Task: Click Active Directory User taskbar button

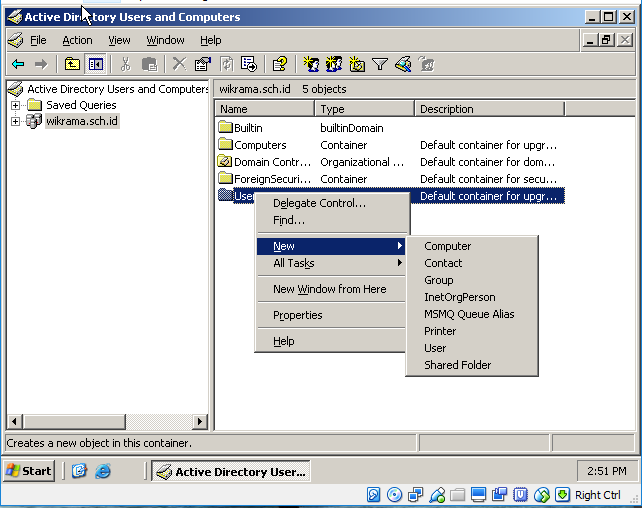Action: (x=231, y=471)
